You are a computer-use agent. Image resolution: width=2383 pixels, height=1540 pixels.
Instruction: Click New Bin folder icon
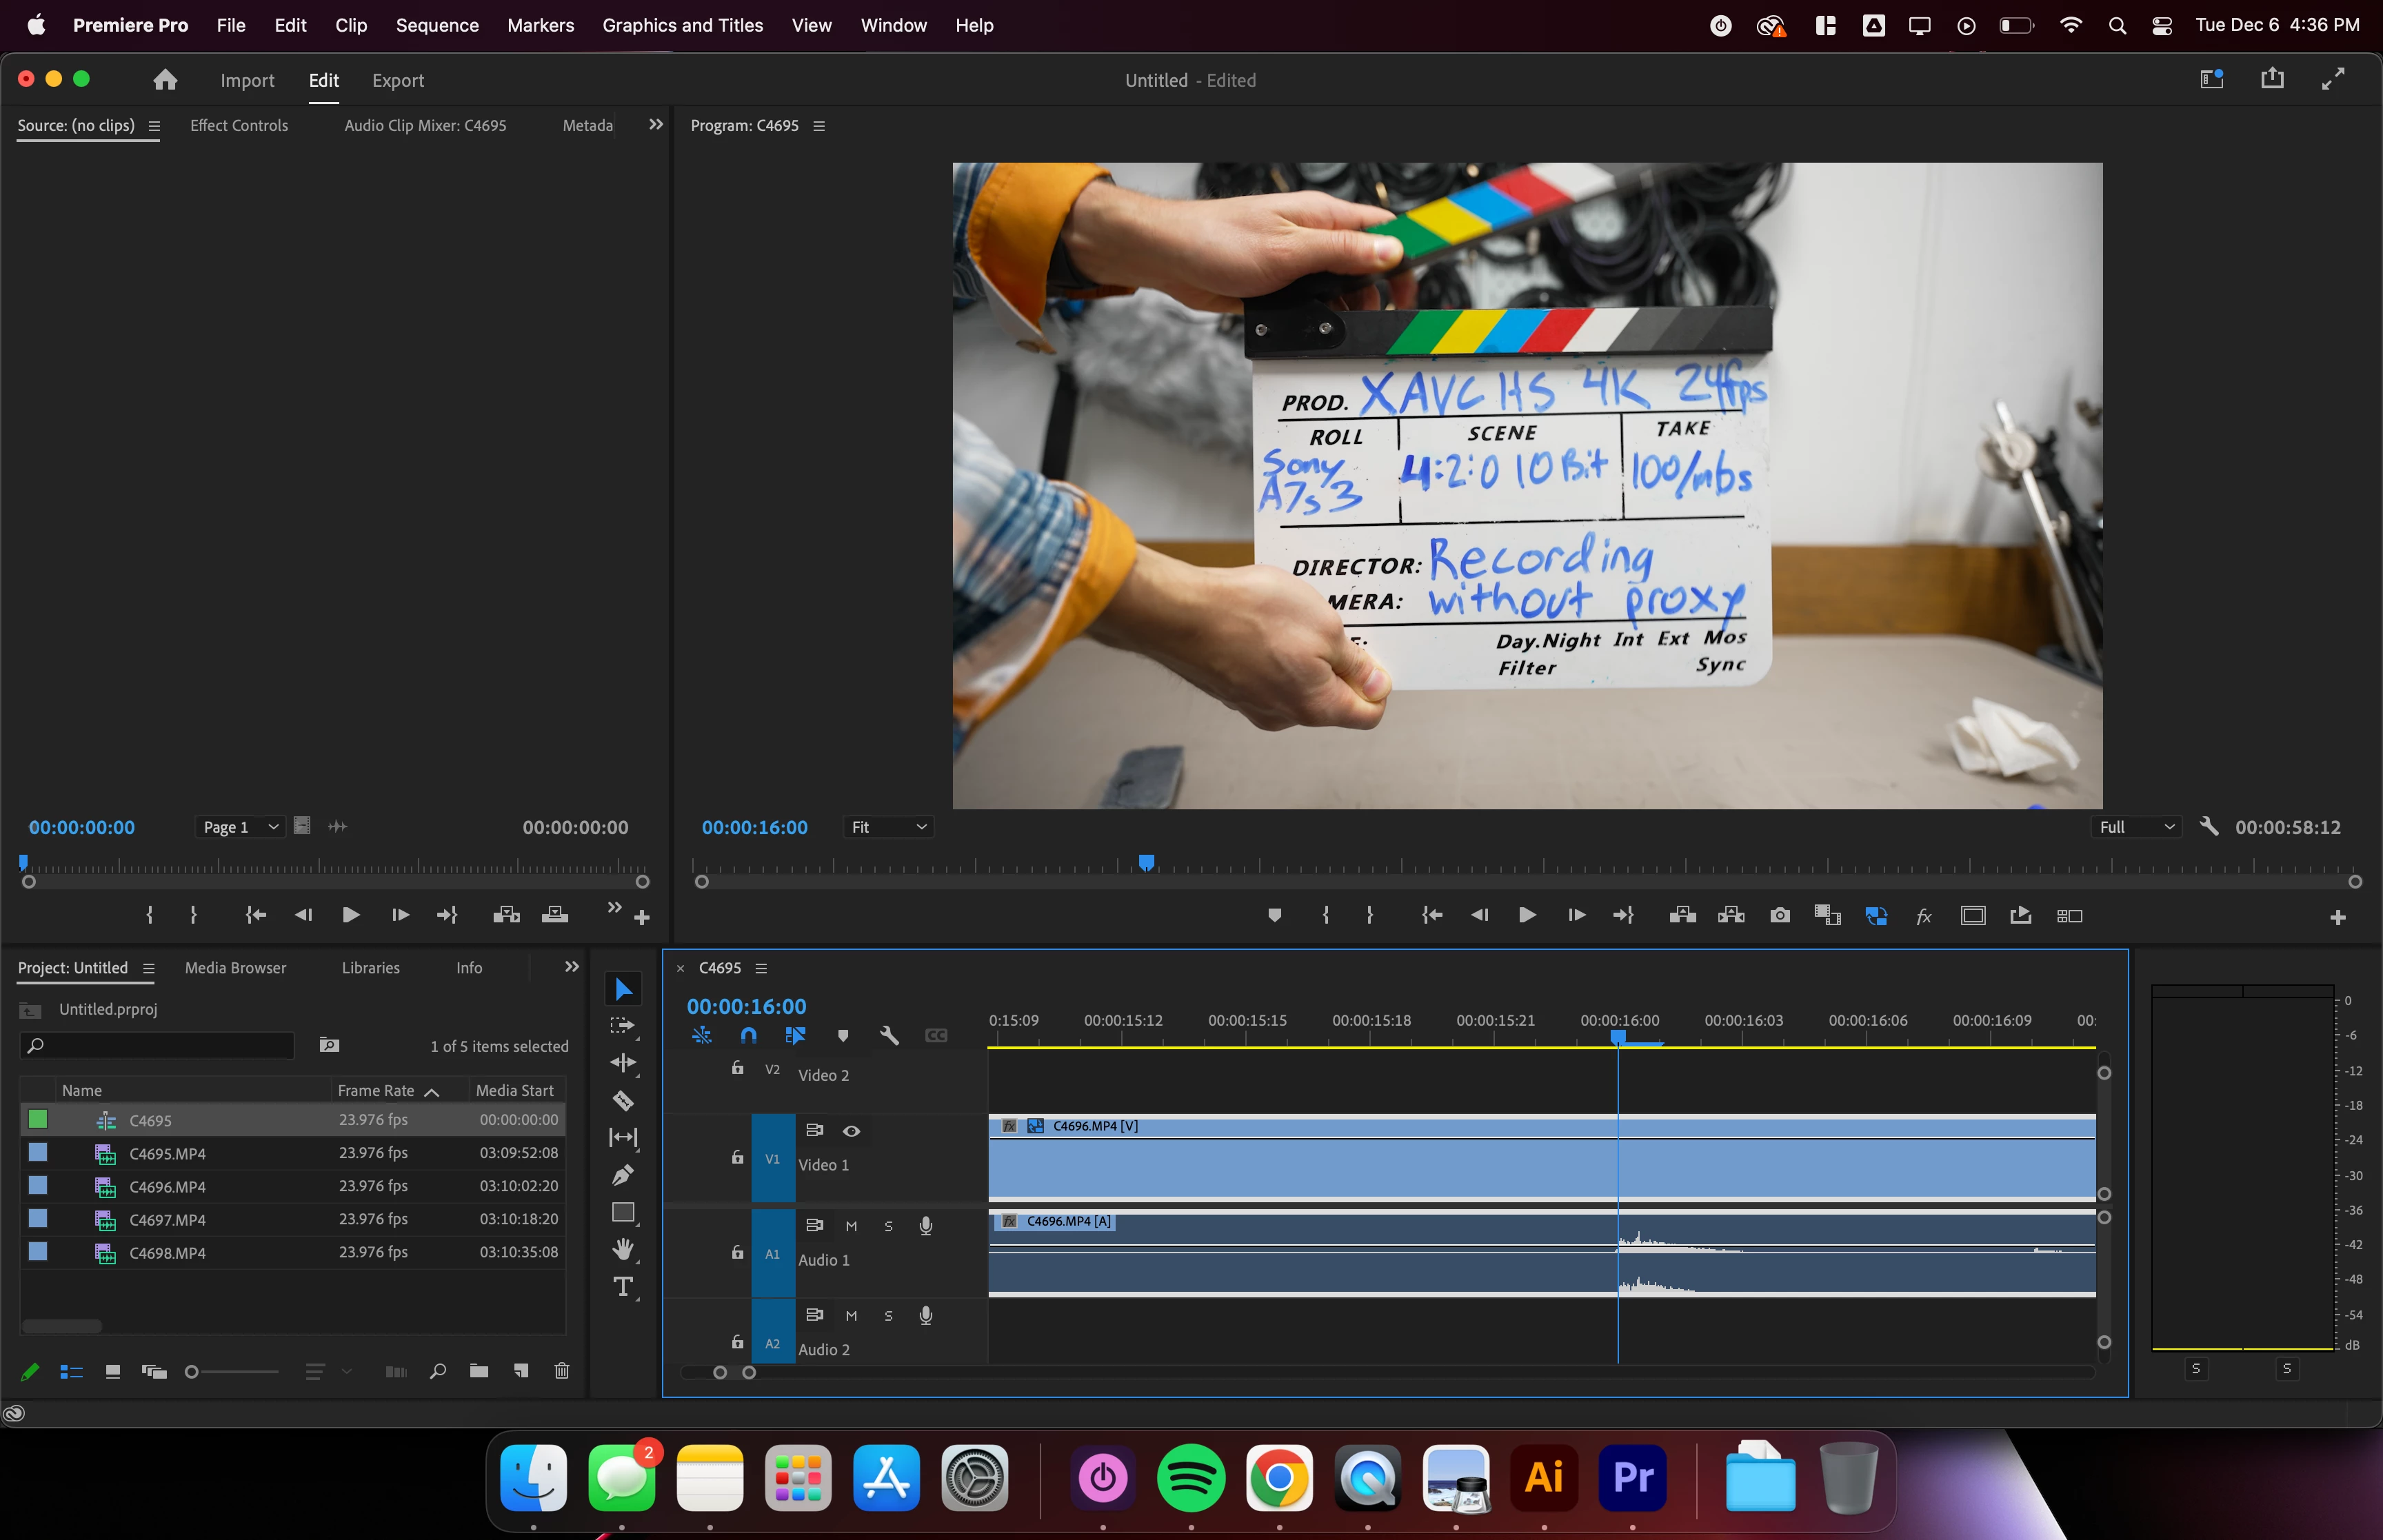click(479, 1371)
